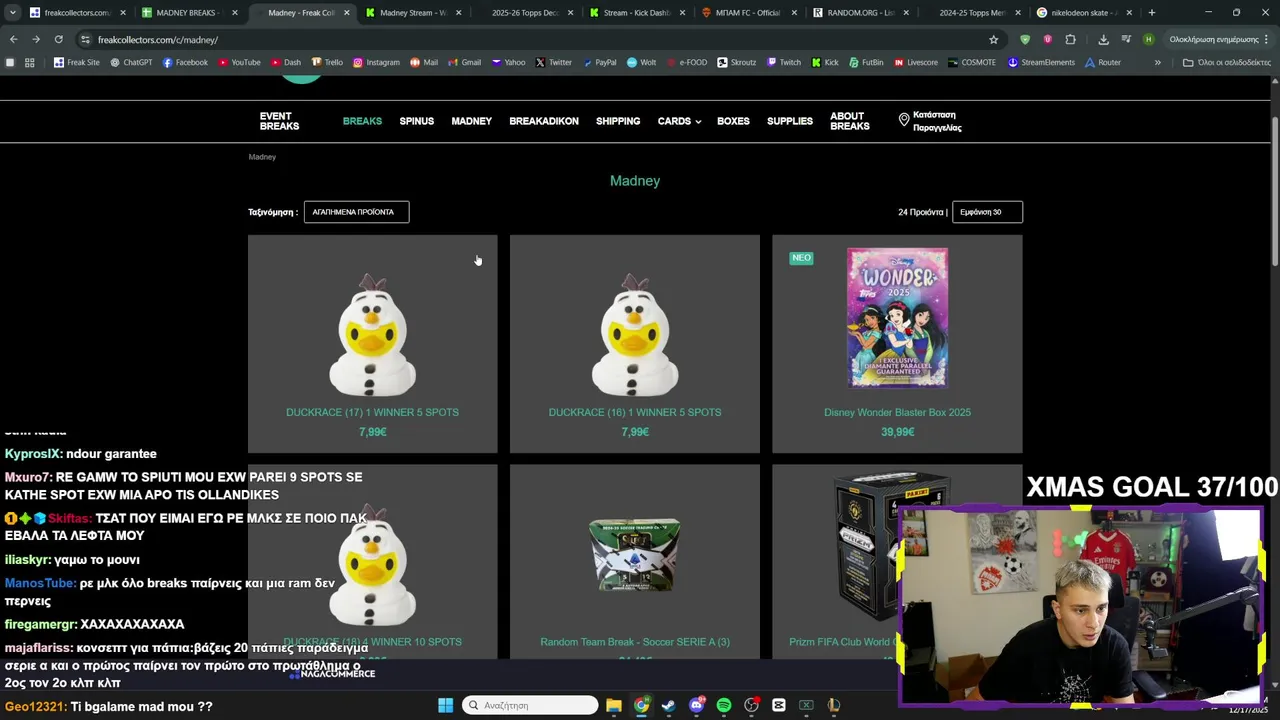1280x720 pixels.
Task: Click the browser forward arrow
Action: click(x=35, y=39)
